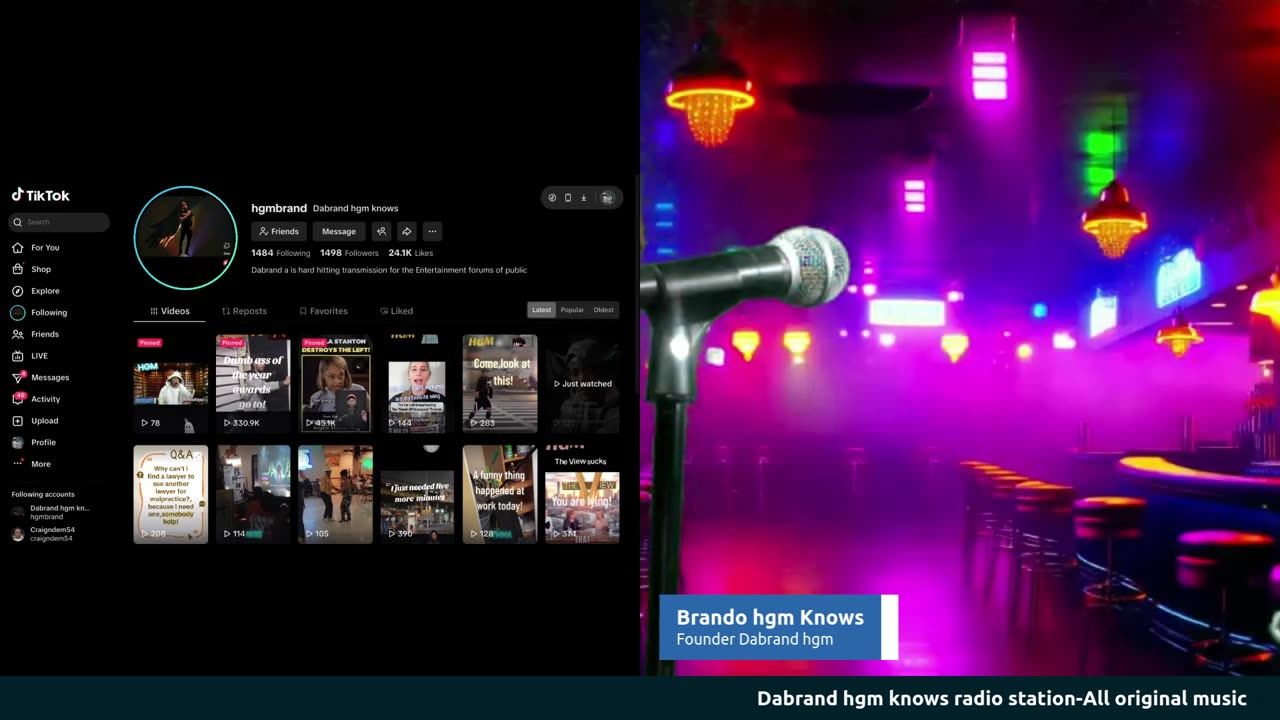
Task: Click the Friends button on profile
Action: (x=279, y=231)
